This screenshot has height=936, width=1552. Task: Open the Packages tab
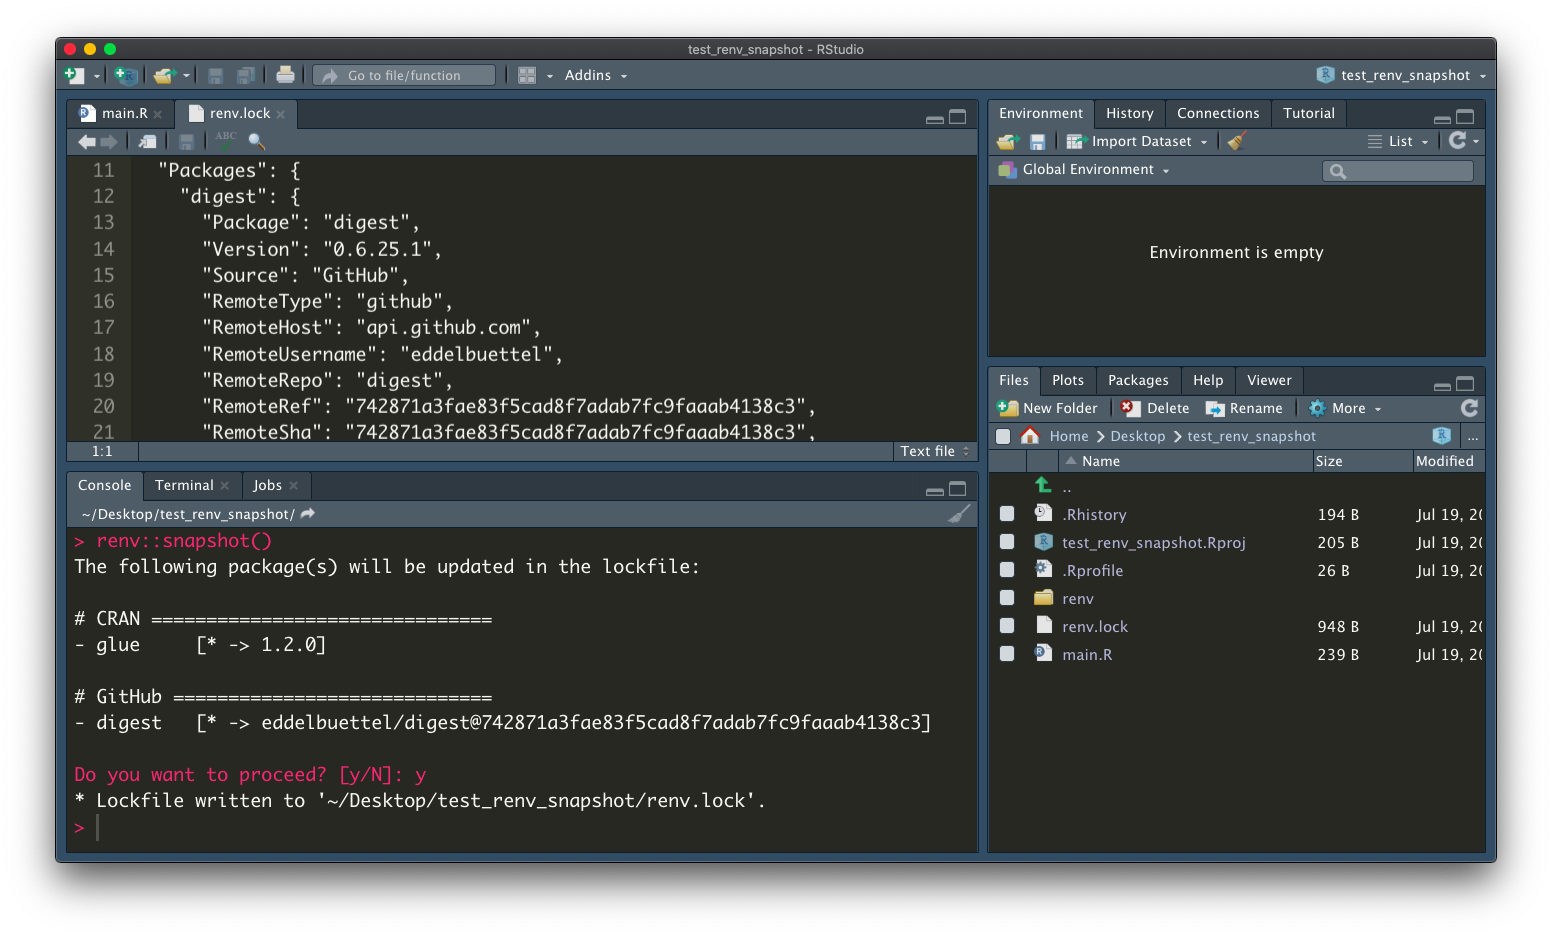tap(1138, 380)
